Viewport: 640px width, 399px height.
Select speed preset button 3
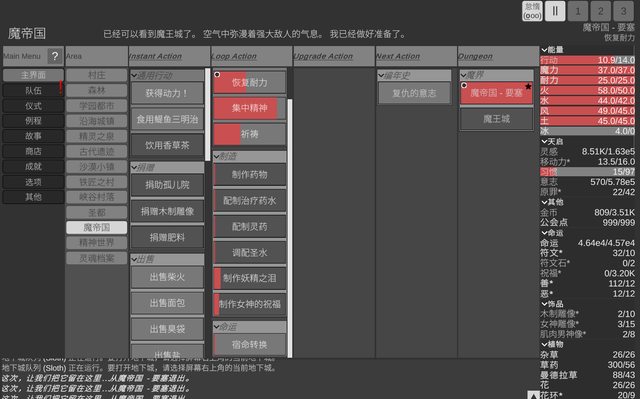(x=624, y=11)
